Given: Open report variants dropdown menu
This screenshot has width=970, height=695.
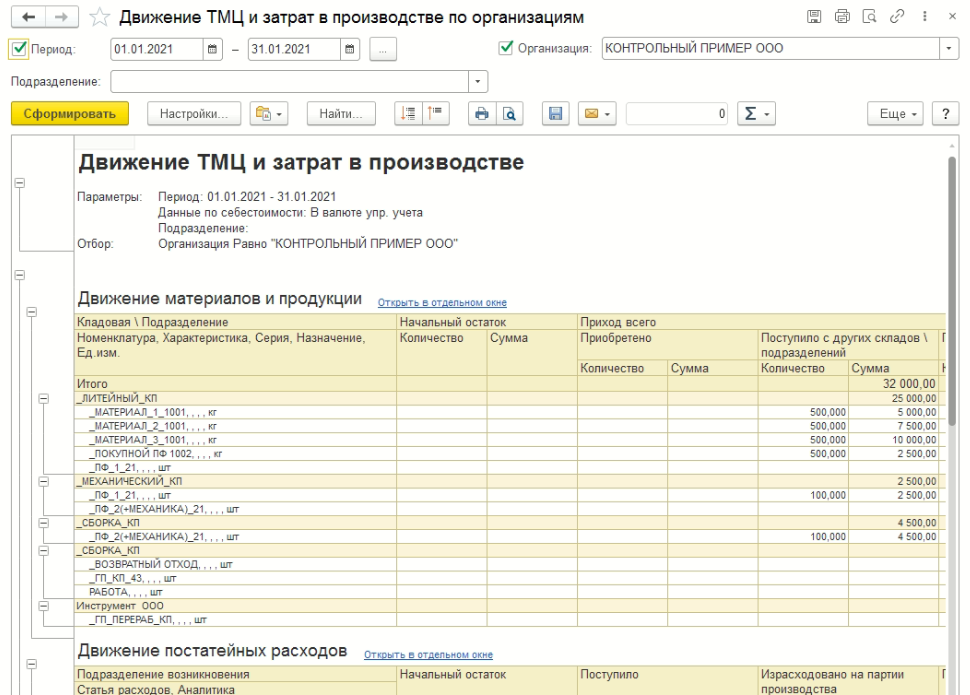Looking at the screenshot, I should click(x=271, y=115).
